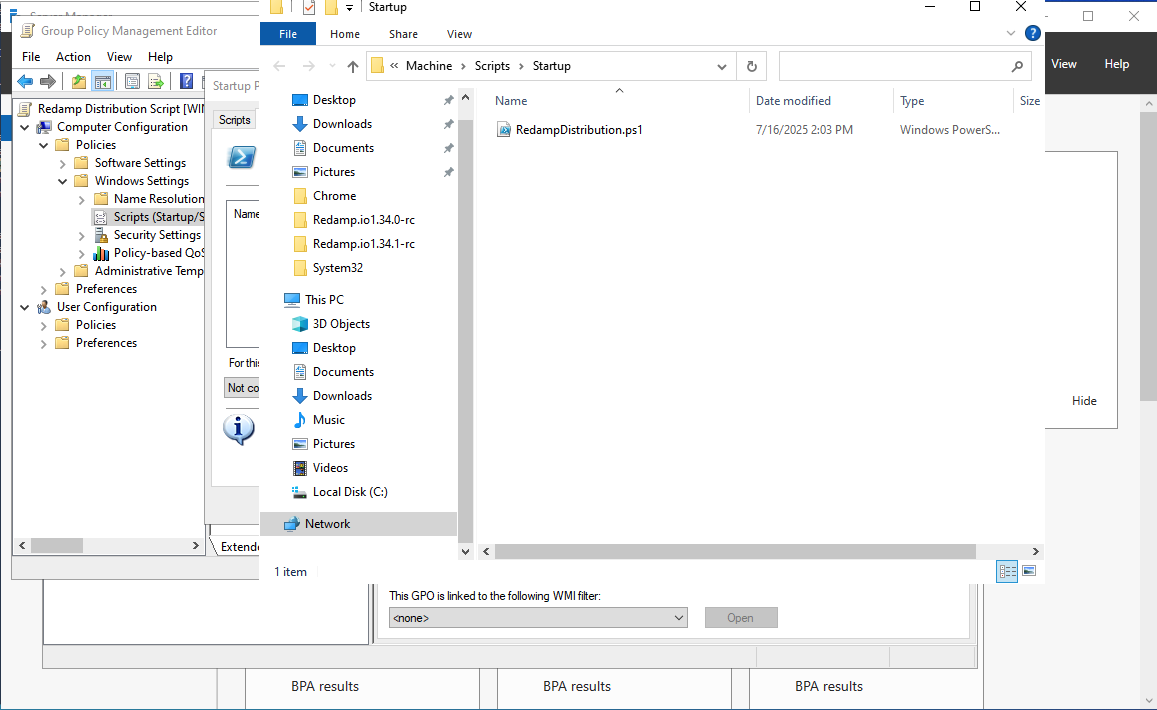Click the back arrow in Group Policy toolbar
This screenshot has width=1157, height=710.
(25, 81)
